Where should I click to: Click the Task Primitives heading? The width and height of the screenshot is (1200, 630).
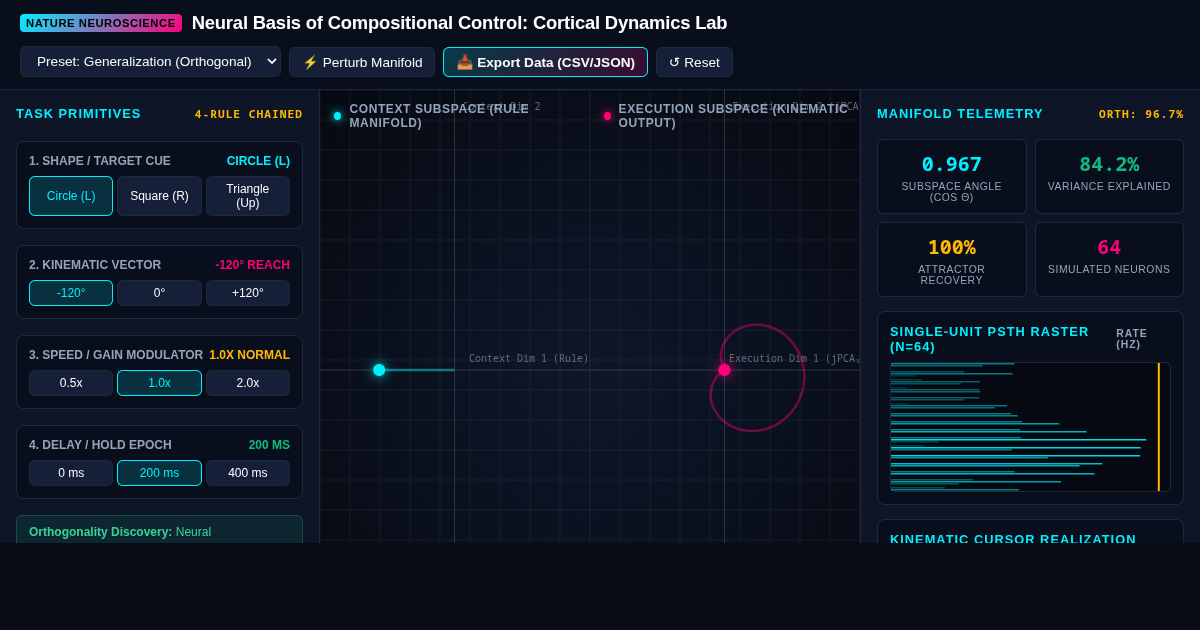(x=79, y=114)
